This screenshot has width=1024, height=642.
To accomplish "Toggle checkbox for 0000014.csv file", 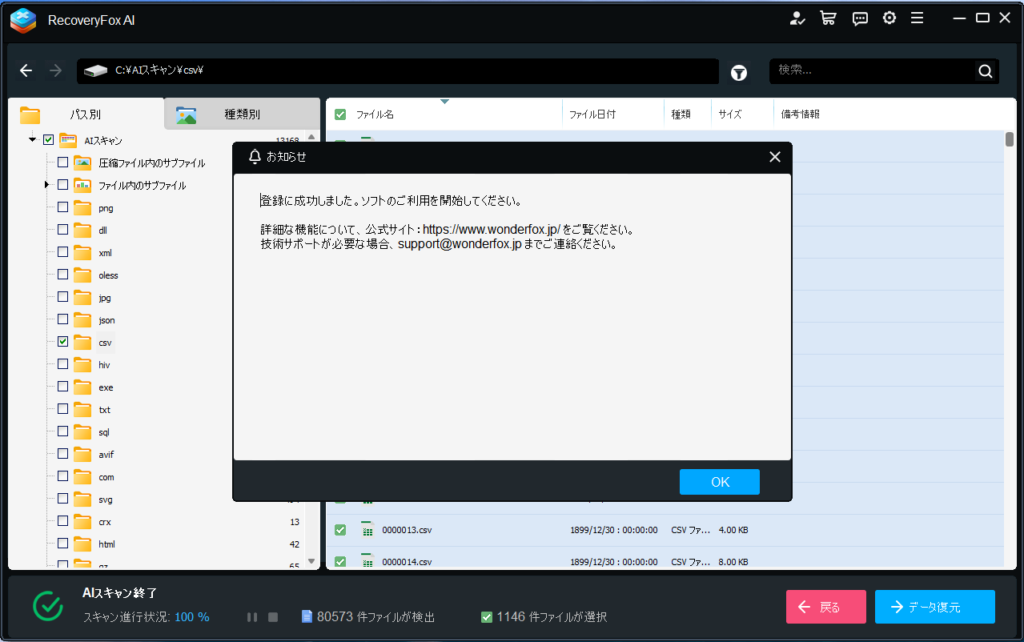I will coord(340,562).
